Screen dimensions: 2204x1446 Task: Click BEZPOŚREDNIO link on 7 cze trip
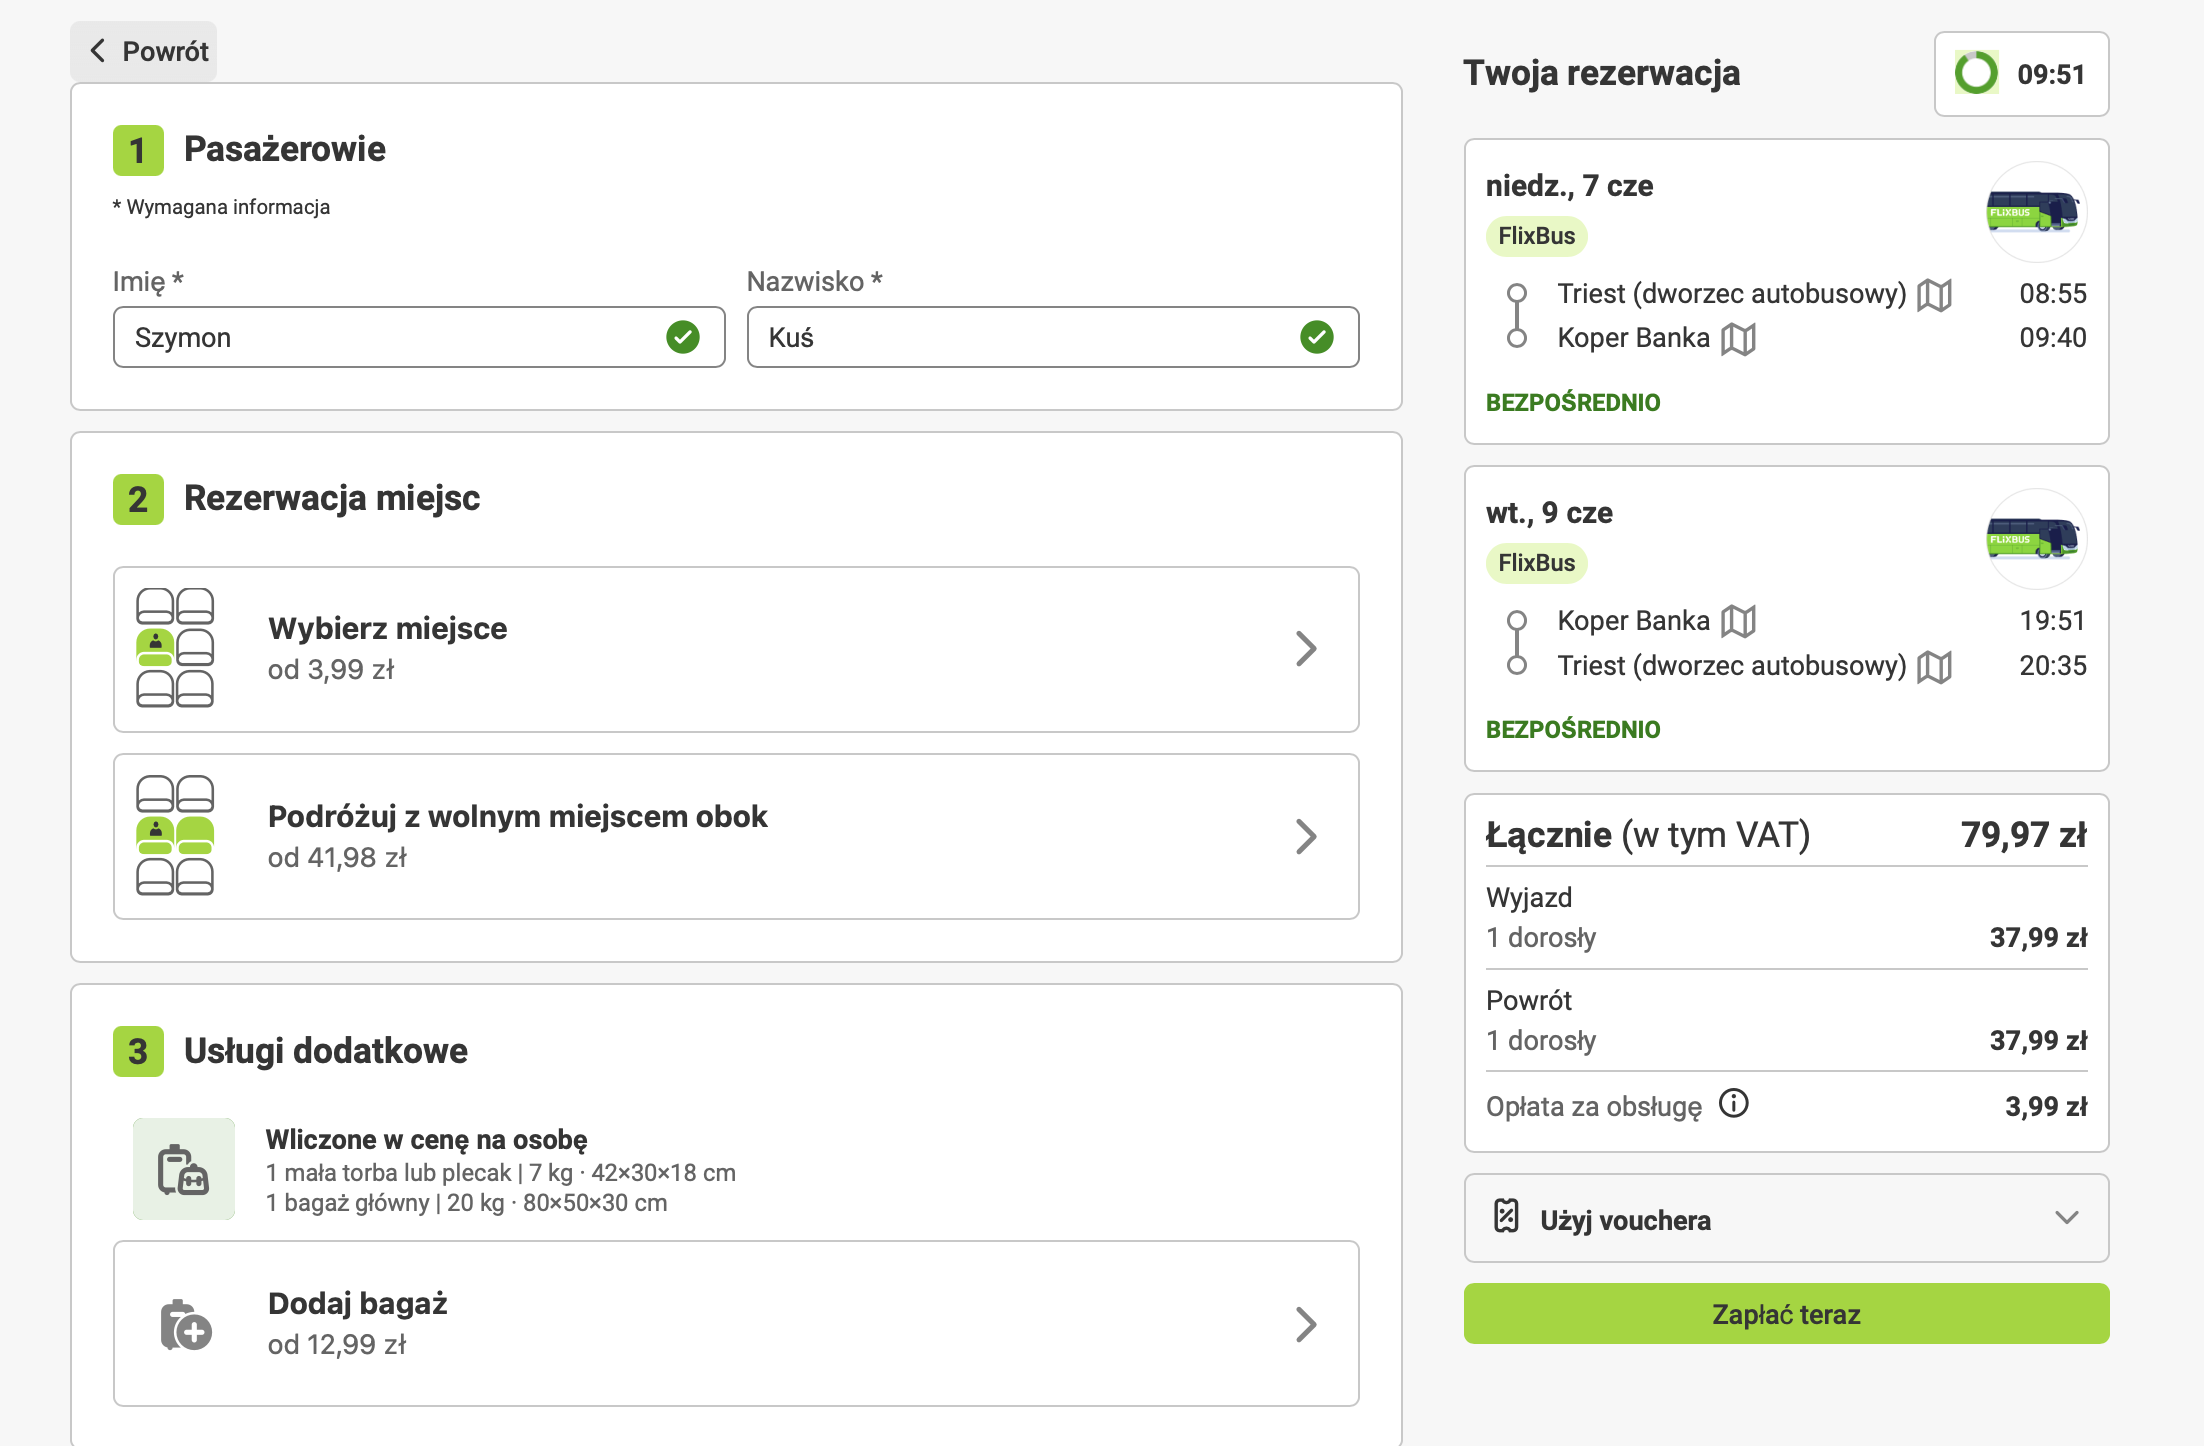pos(1573,403)
